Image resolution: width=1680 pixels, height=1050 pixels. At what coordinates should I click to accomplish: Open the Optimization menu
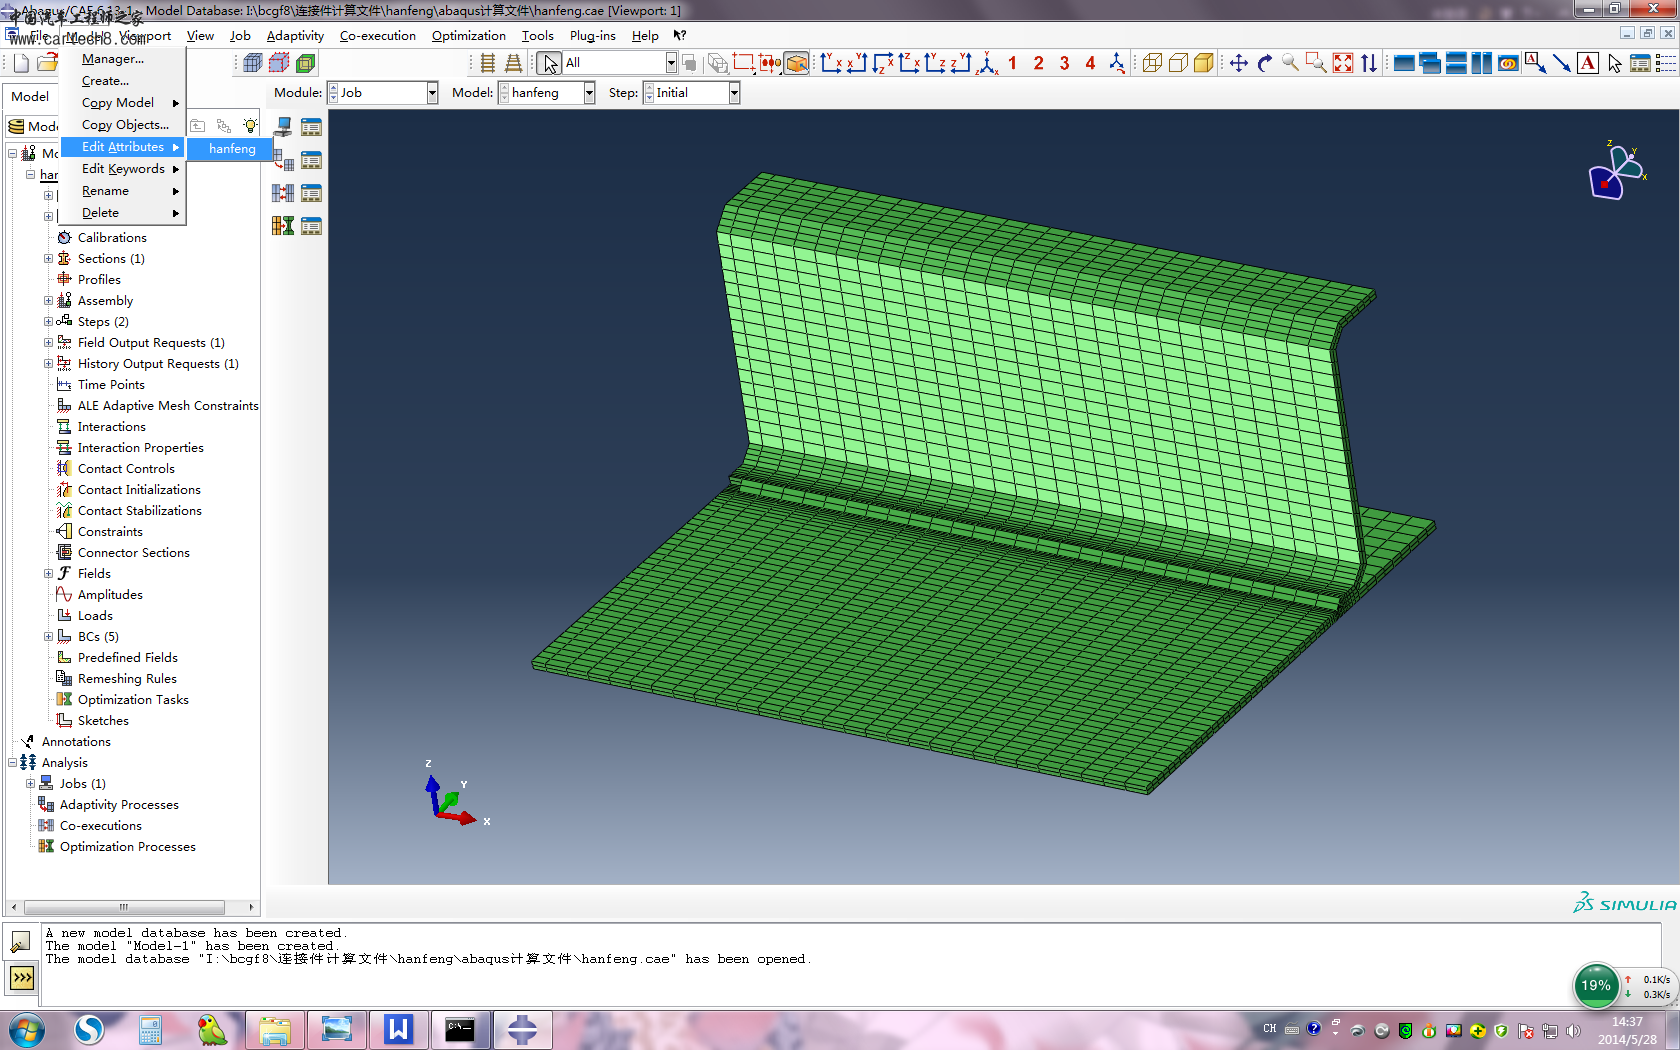tap(468, 36)
